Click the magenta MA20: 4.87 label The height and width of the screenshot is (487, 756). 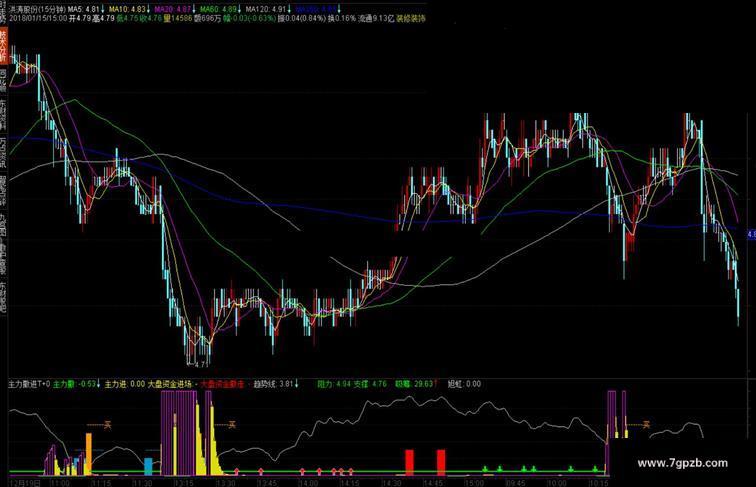174,9
